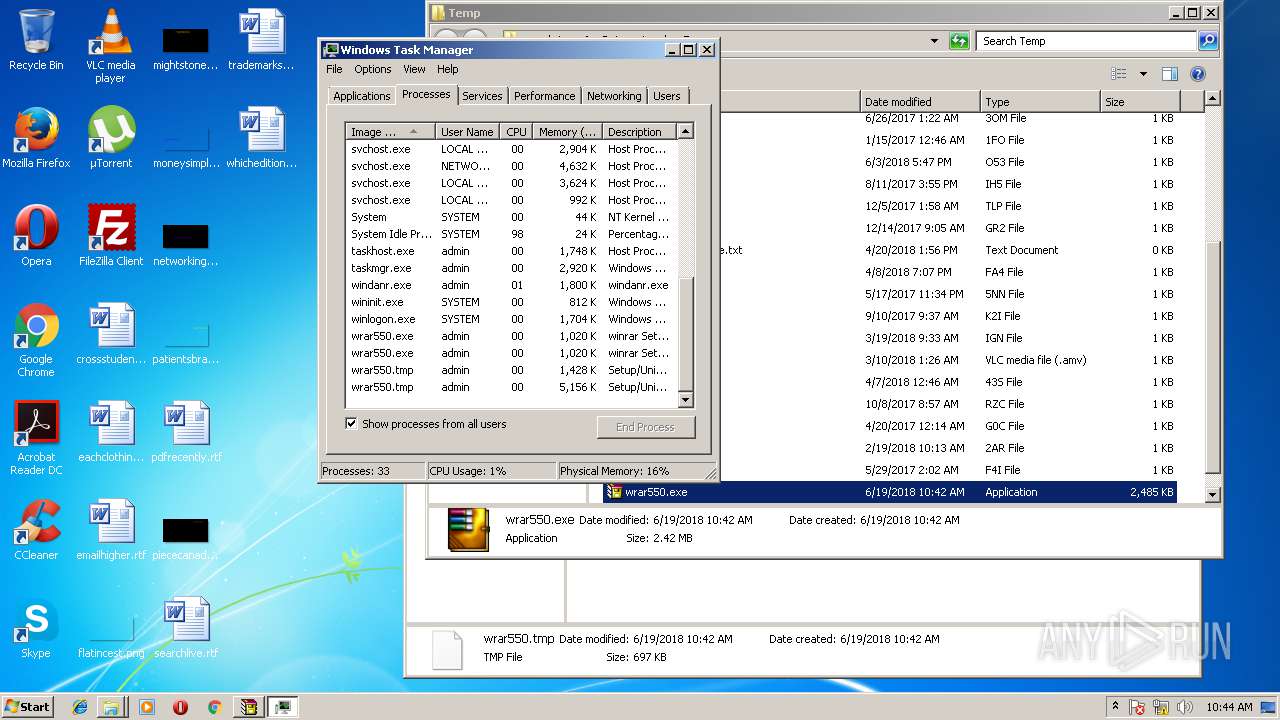Select the emailhigher.rtf document icon
Image resolution: width=1280 pixels, height=720 pixels.
pos(110,530)
